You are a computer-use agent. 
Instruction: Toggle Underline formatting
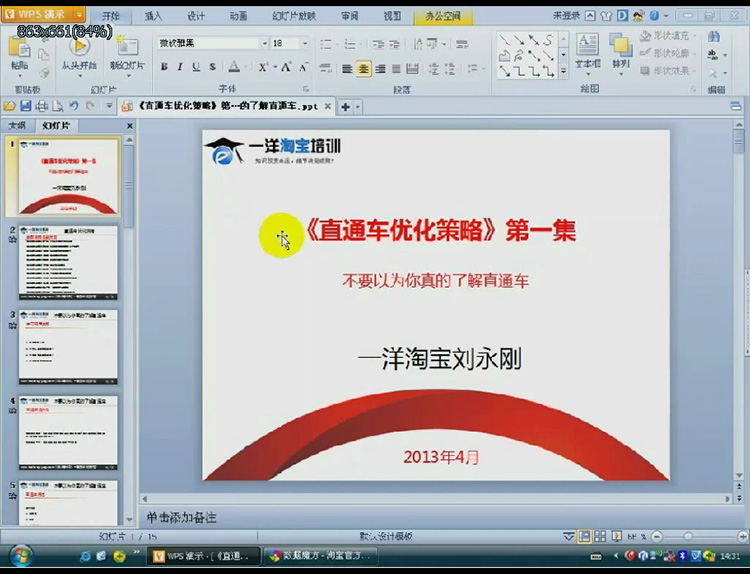click(x=196, y=67)
